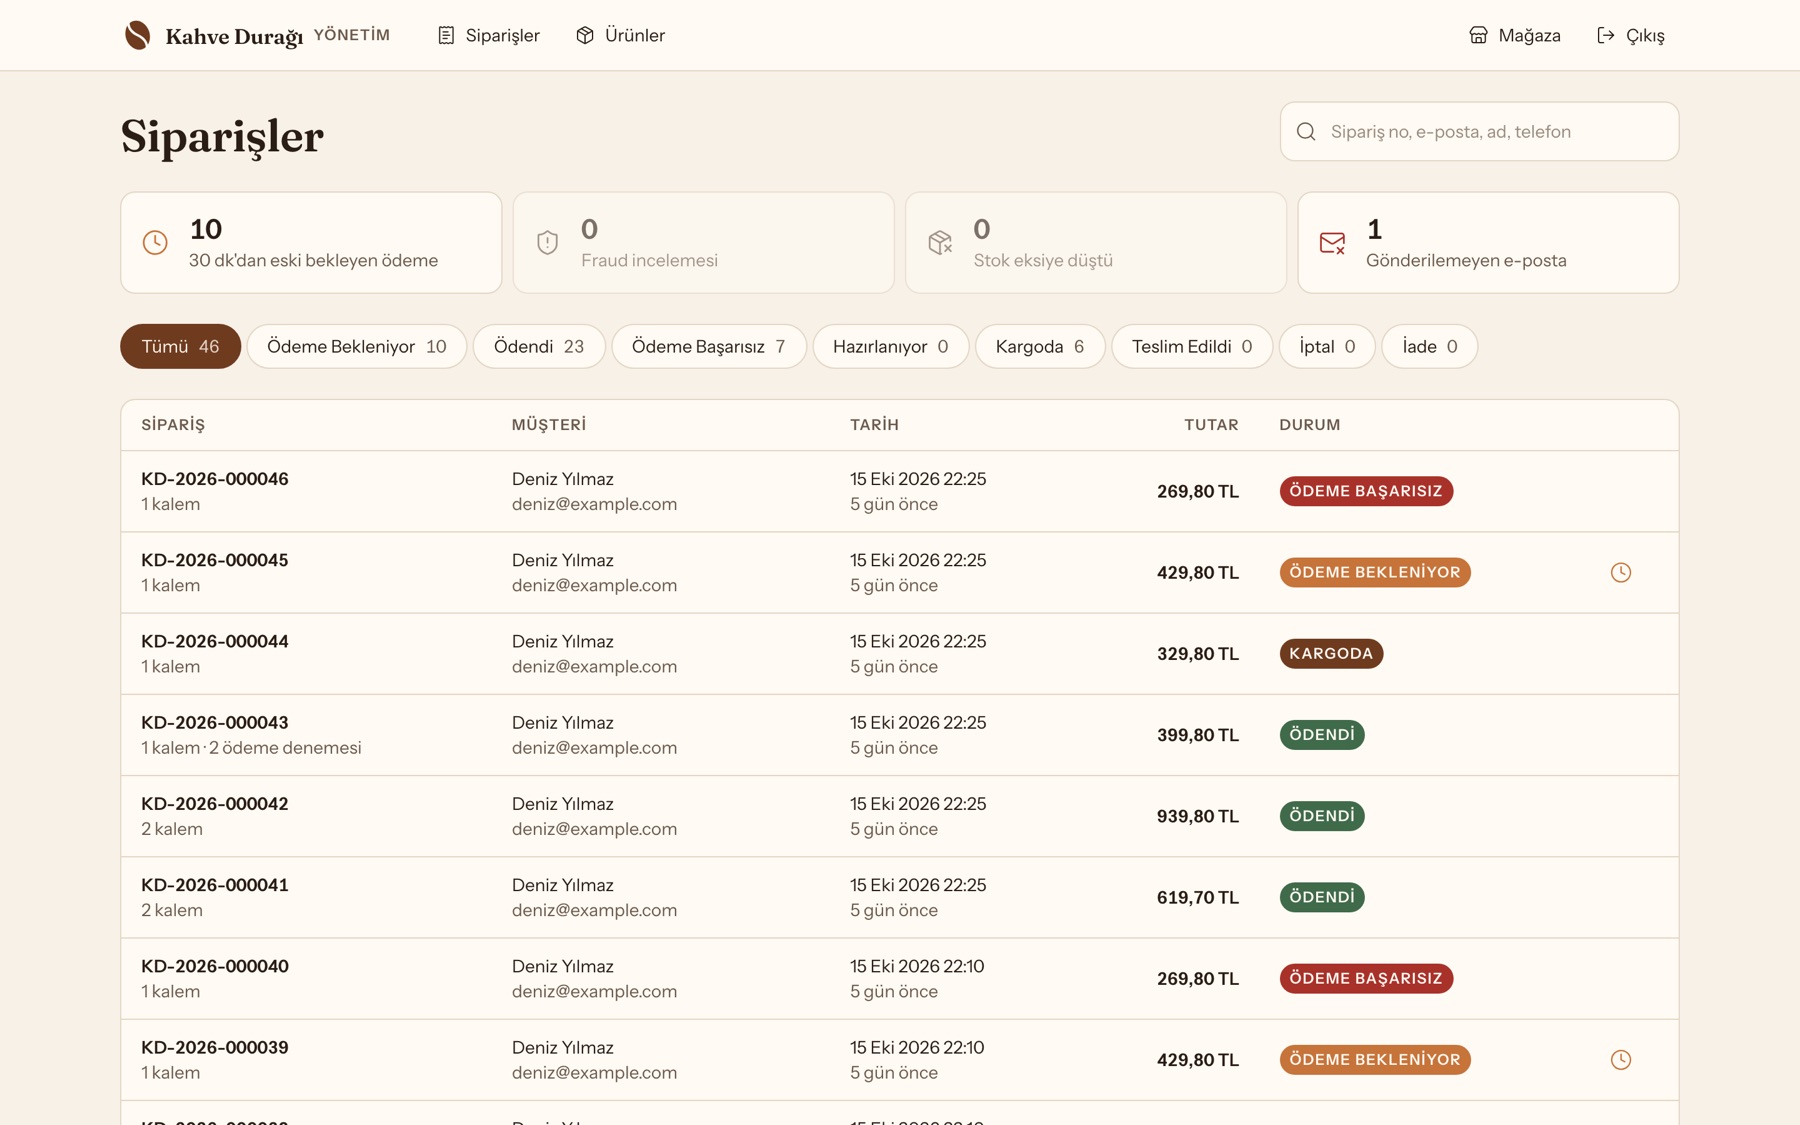The image size is (1800, 1125).
Task: Click the failed mail icon on e-posta card
Action: pyautogui.click(x=1332, y=242)
